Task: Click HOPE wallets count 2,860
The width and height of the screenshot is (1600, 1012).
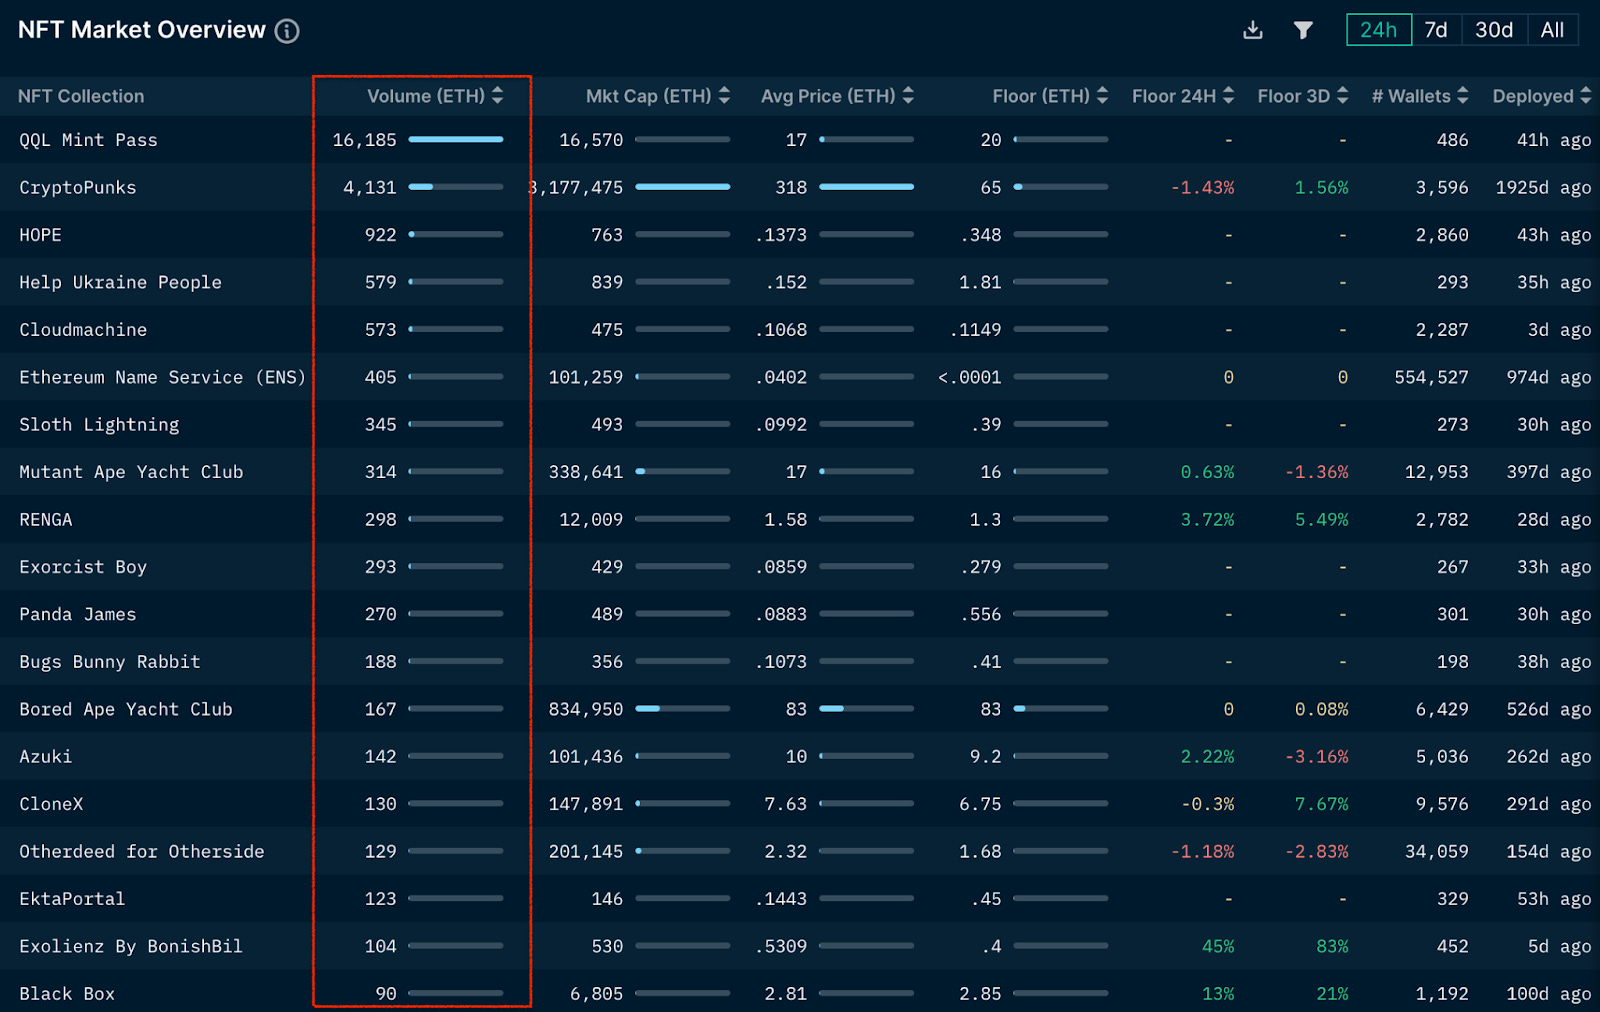Action: (1442, 235)
